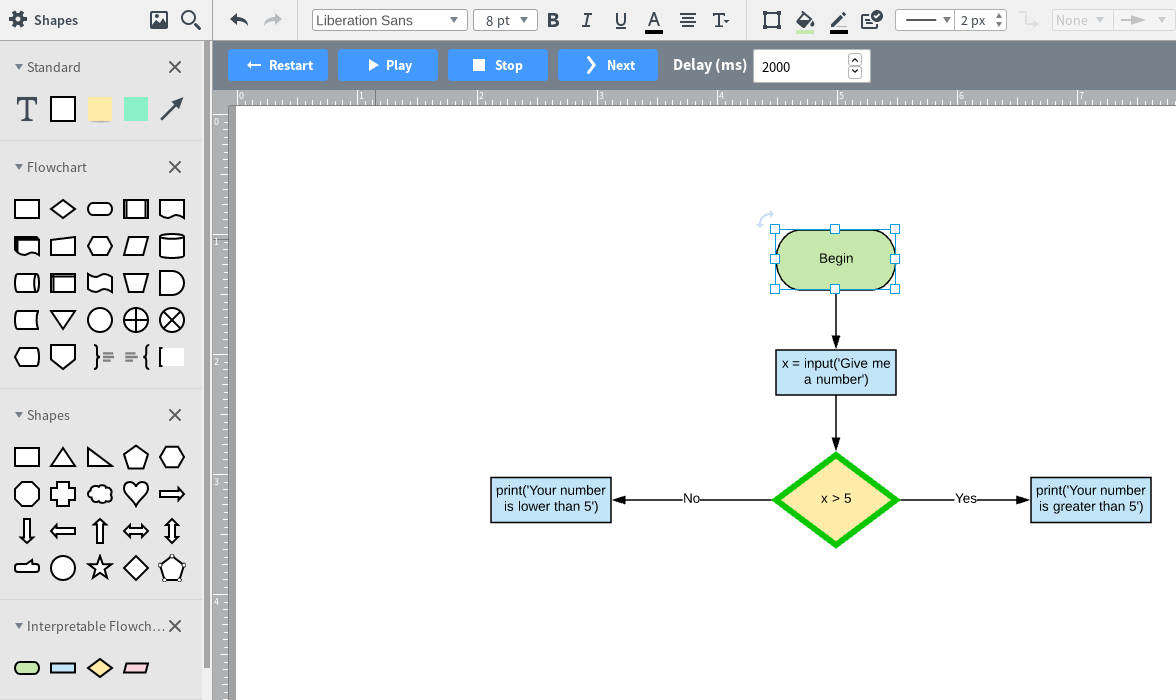Click the insert image icon
The height and width of the screenshot is (700, 1176).
[161, 19]
